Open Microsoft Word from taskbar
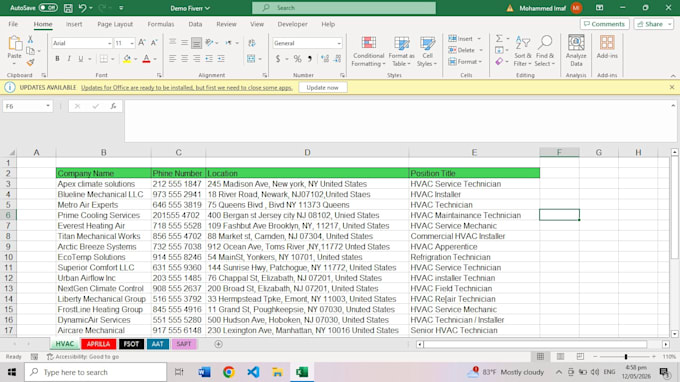 pos(204,372)
